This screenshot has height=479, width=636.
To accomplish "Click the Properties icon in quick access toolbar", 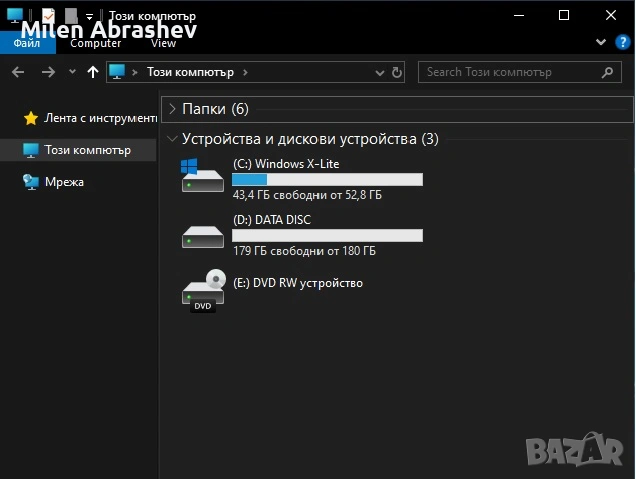I will point(48,15).
